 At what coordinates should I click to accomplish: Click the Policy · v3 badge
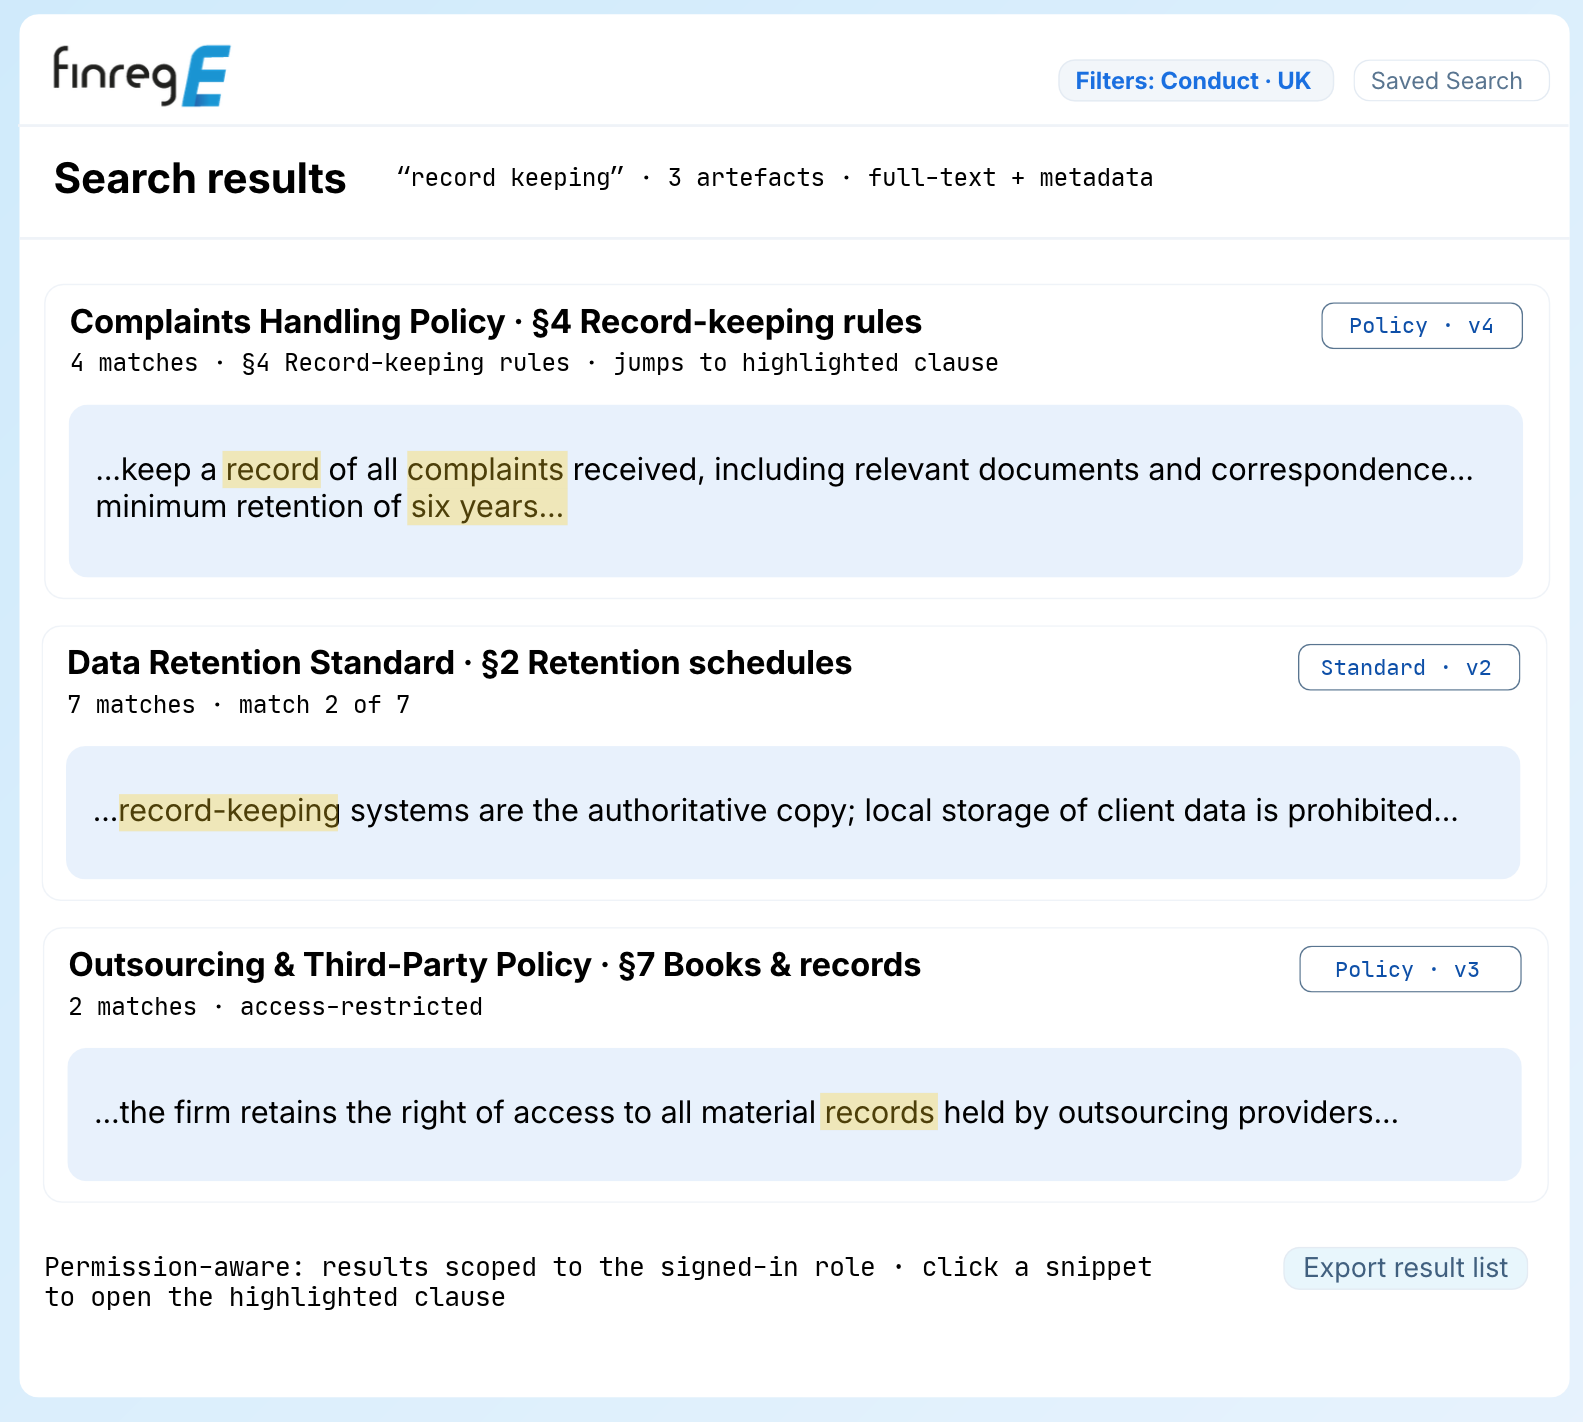pos(1410,970)
